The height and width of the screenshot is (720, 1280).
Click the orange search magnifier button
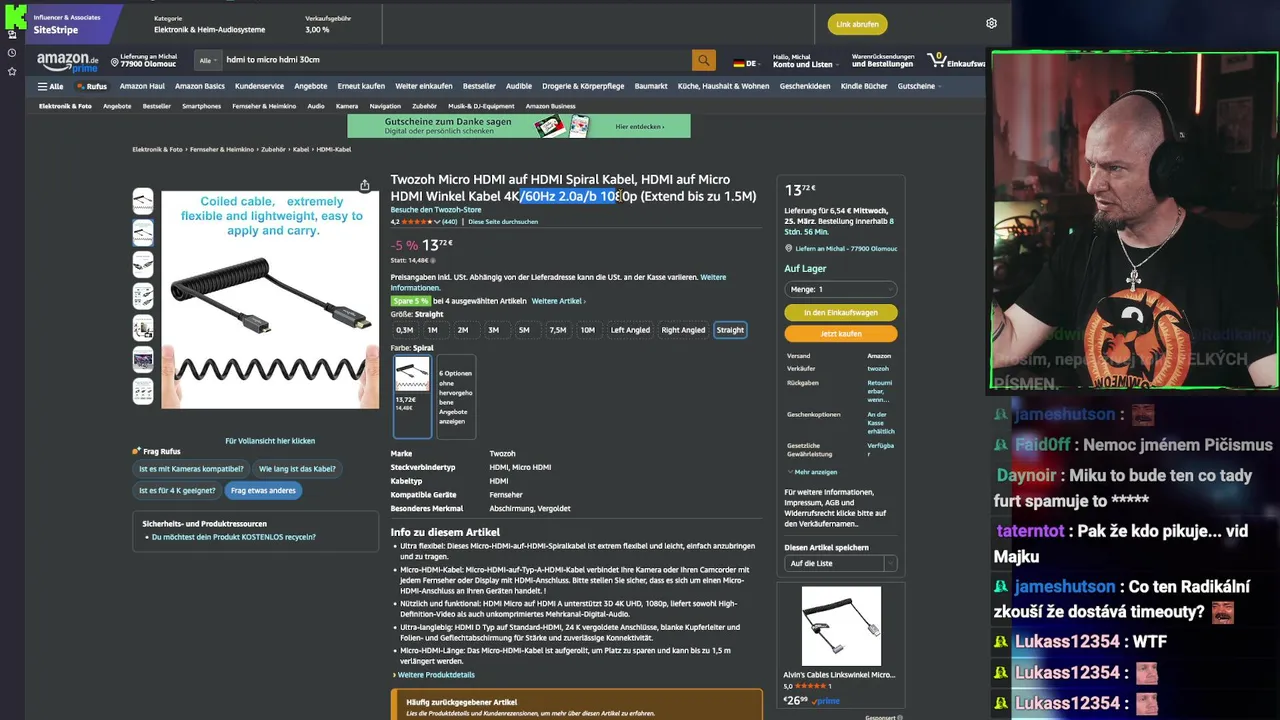[x=704, y=60]
